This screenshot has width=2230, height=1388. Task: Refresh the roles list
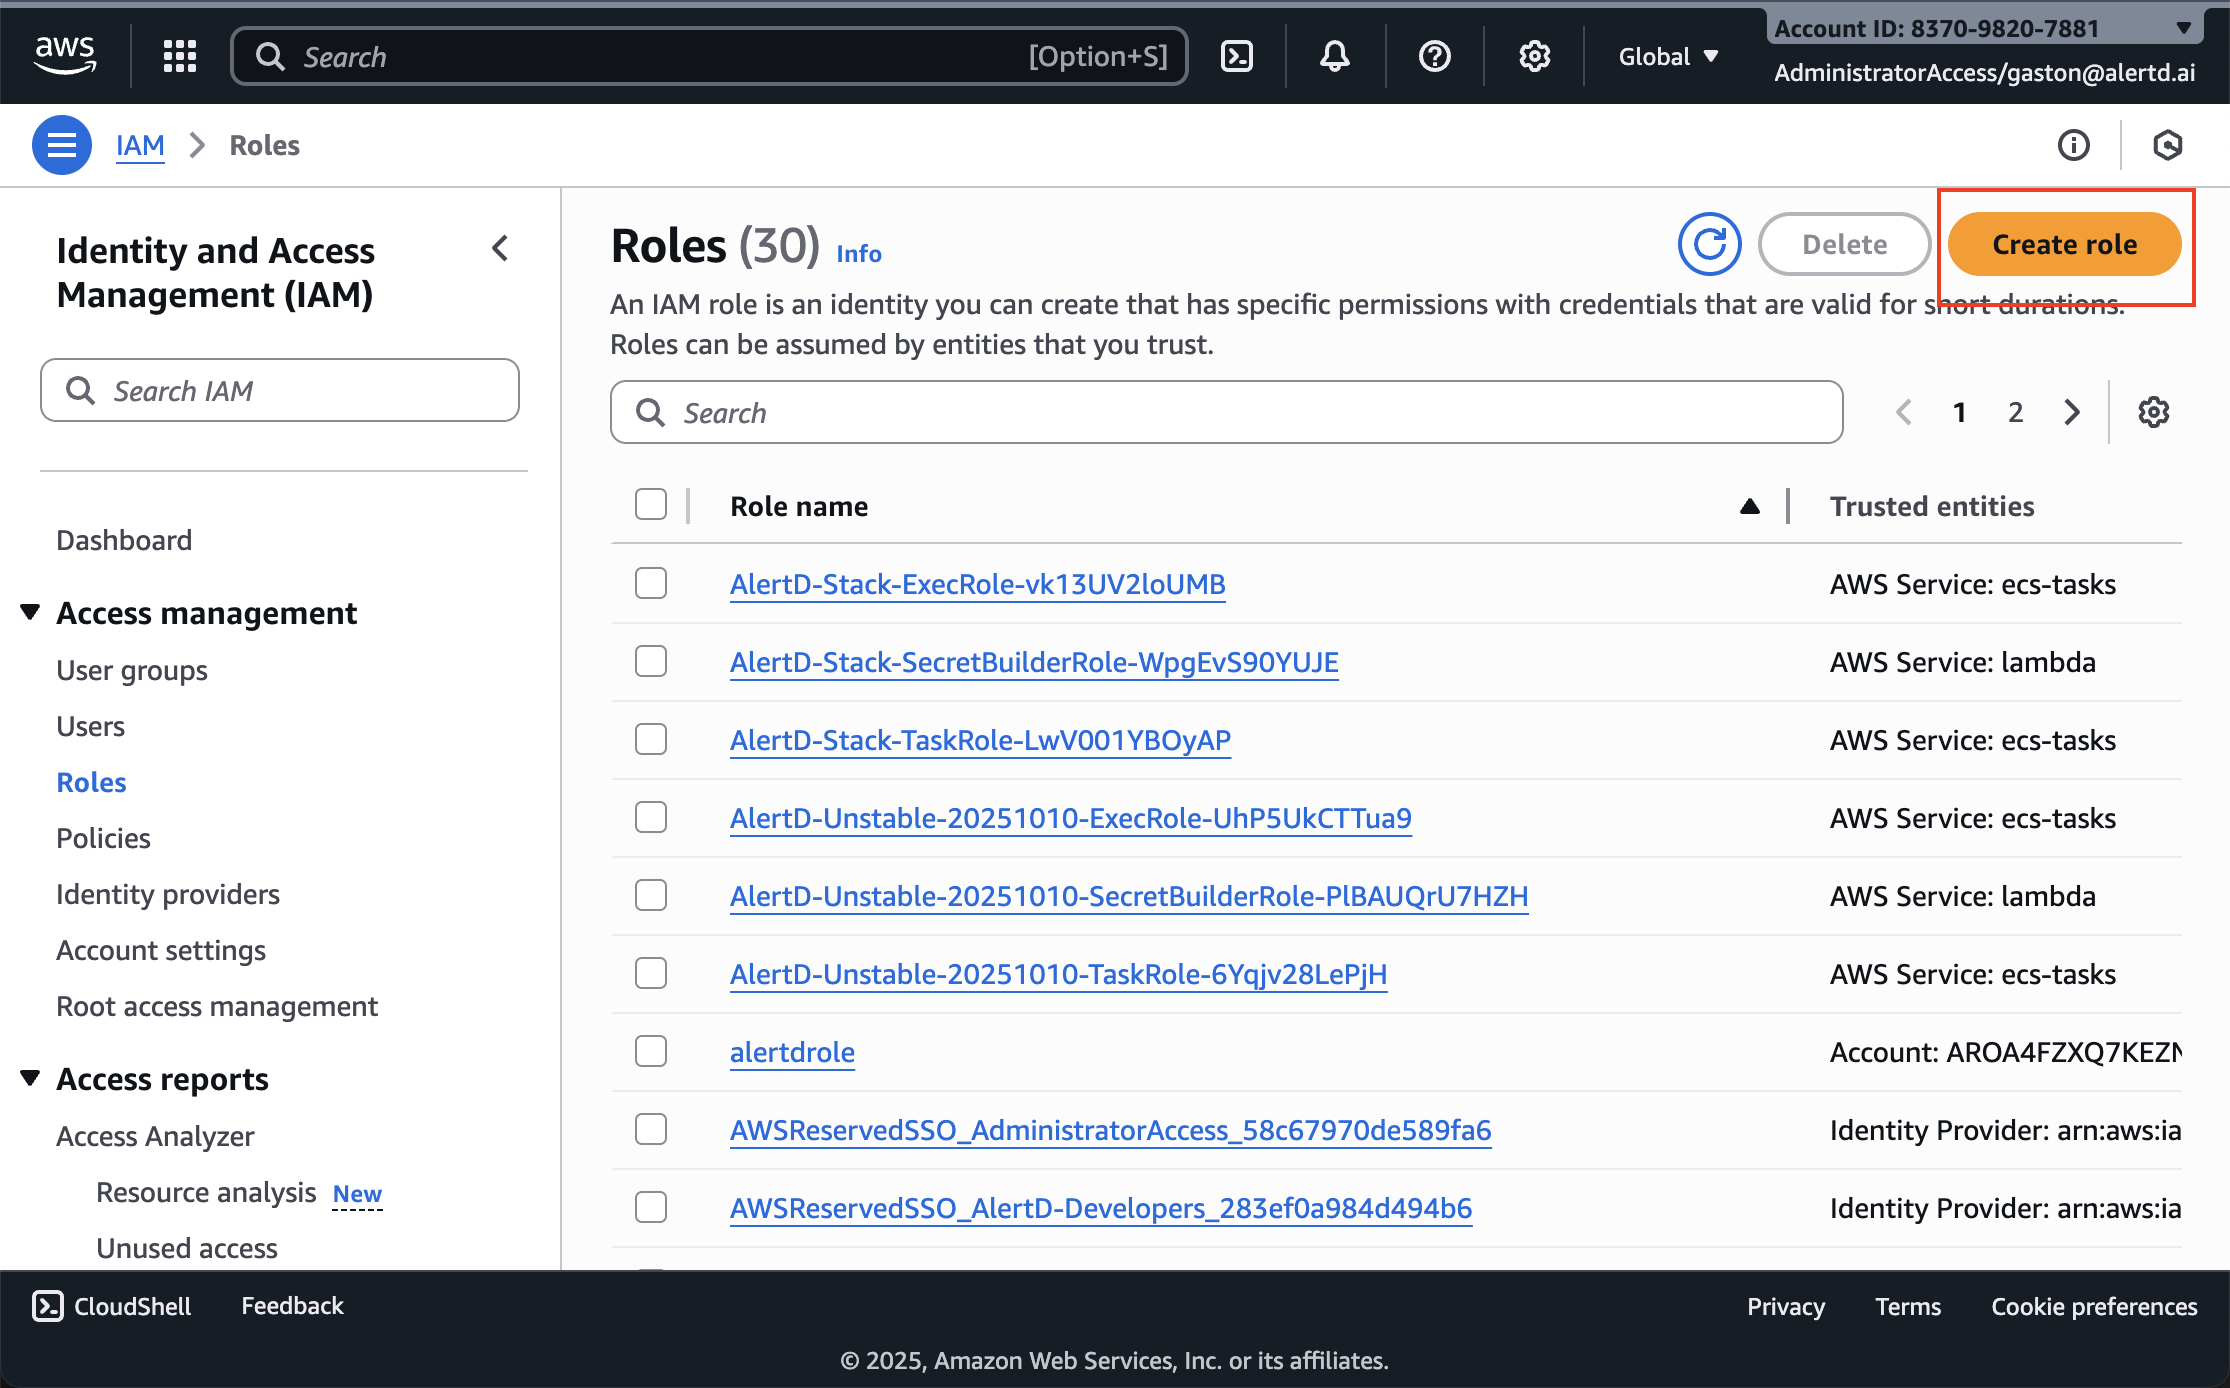coord(1709,243)
